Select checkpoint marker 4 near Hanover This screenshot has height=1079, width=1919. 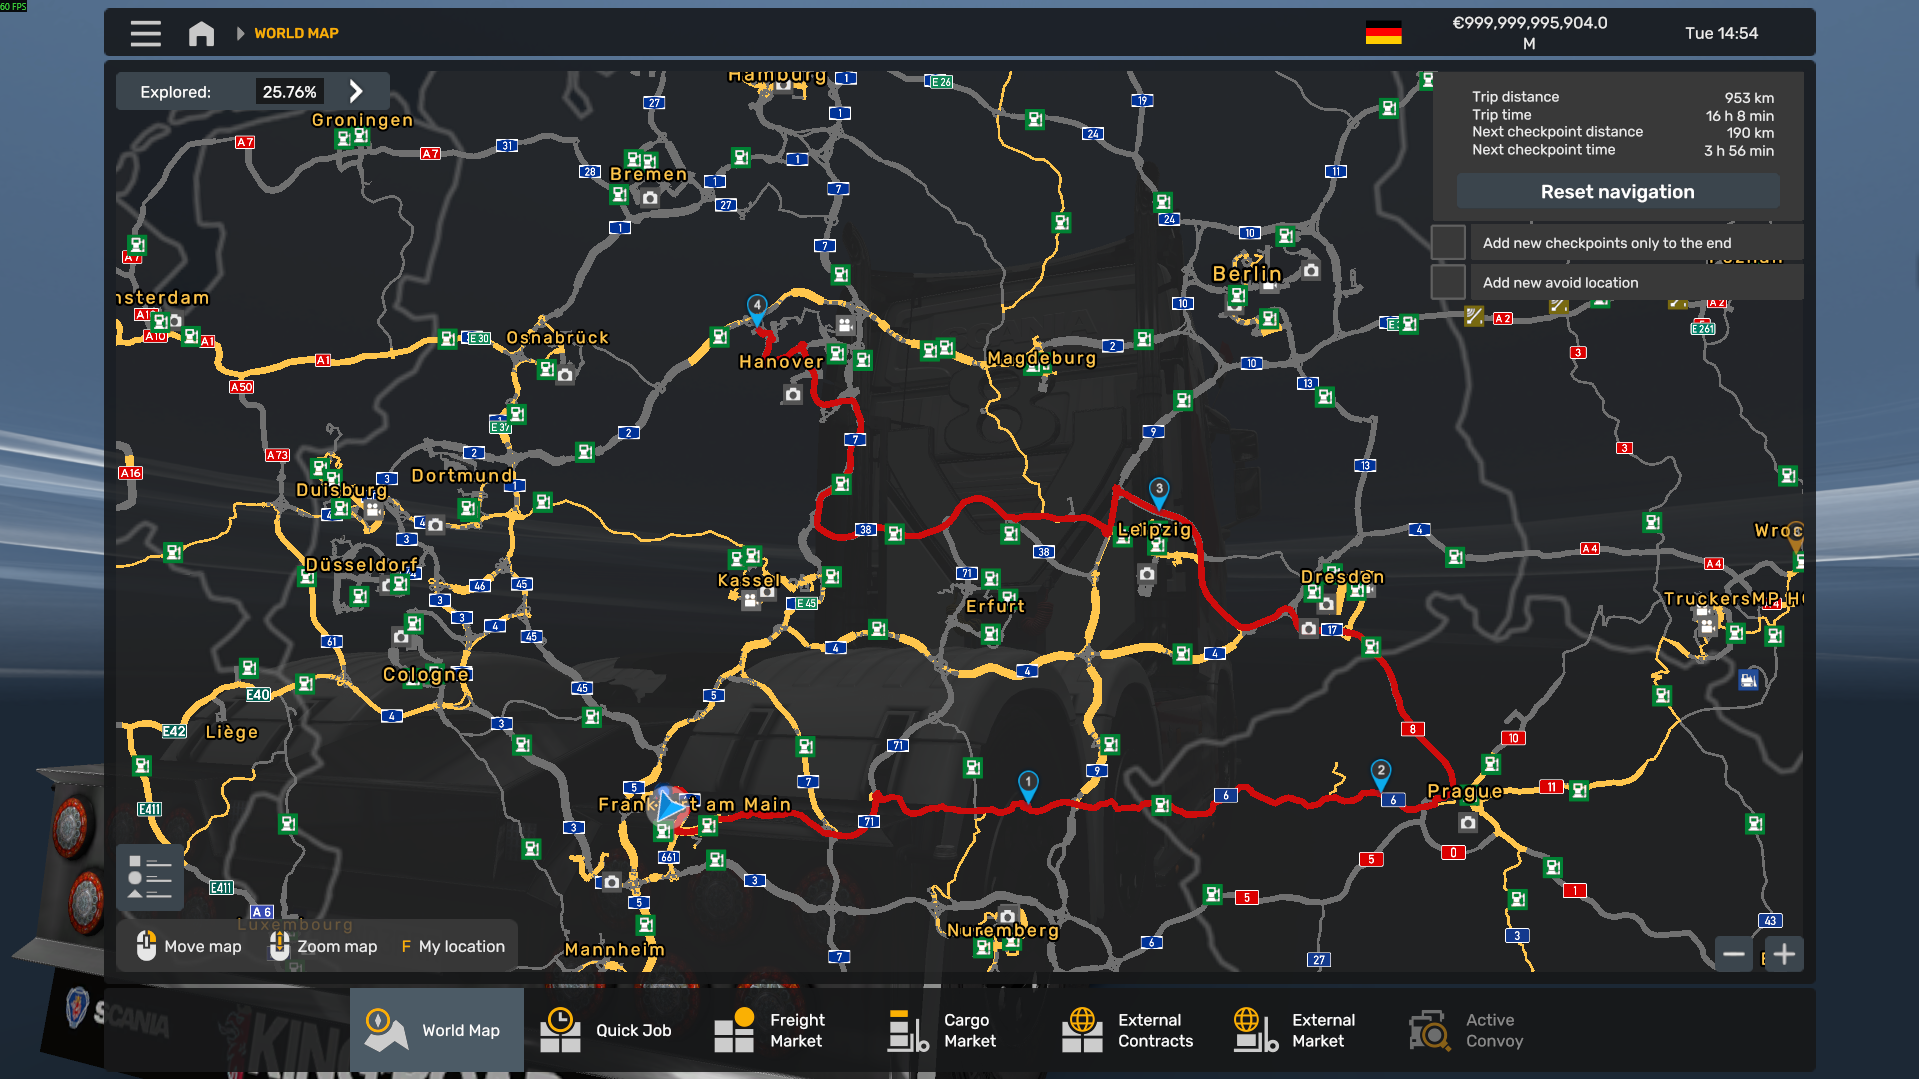[757, 306]
